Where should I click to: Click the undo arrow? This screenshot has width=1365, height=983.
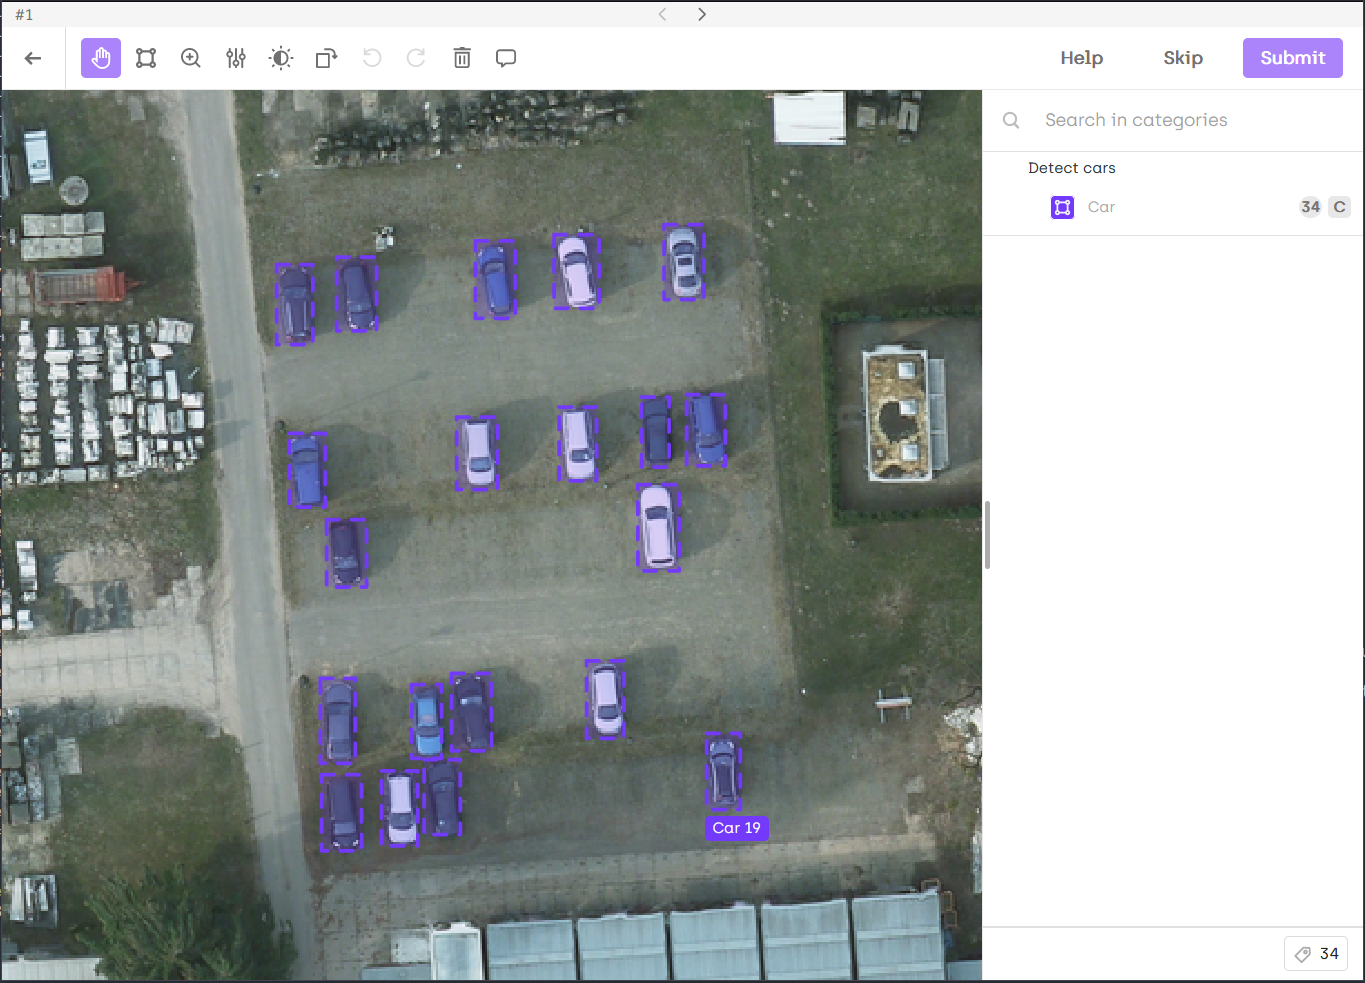[x=372, y=58]
